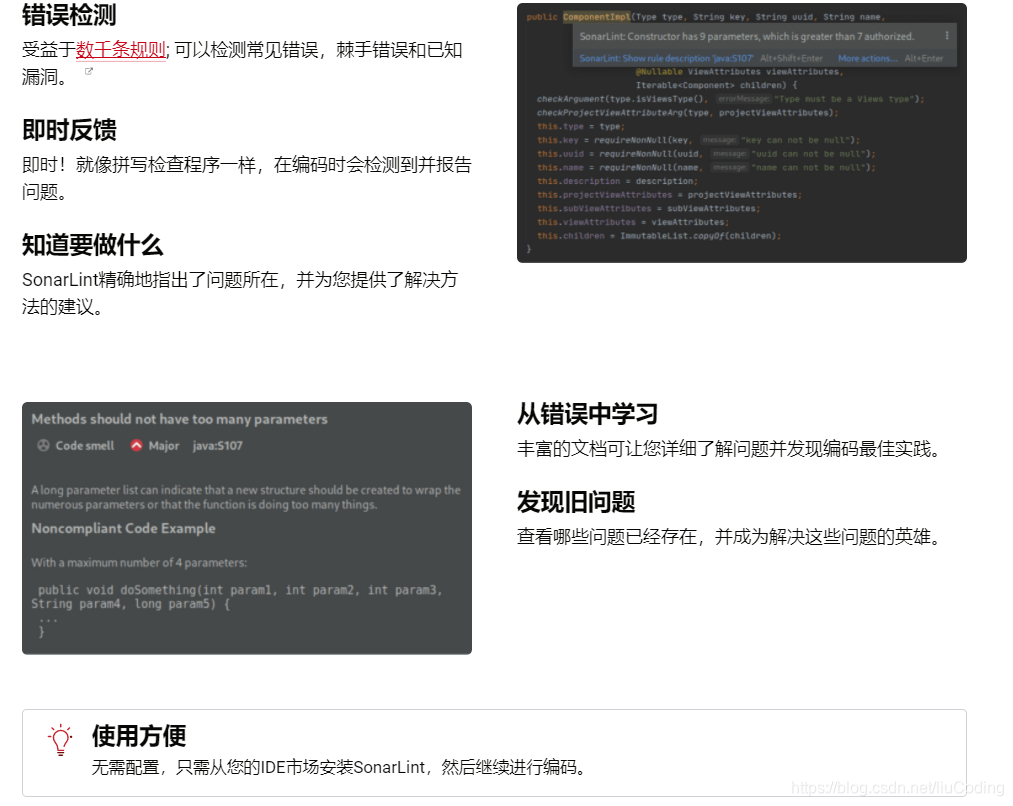This screenshot has width=1013, height=806.
Task: Click 'Show rule description' link in tooltip
Action: [x=666, y=58]
